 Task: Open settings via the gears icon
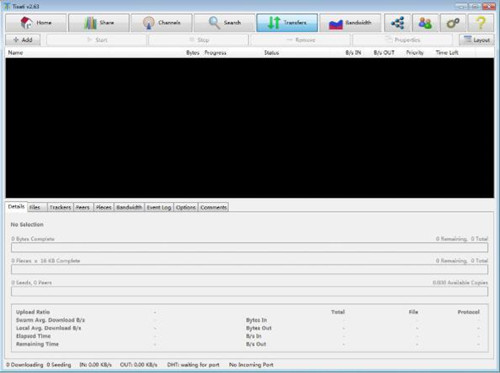pyautogui.click(x=453, y=23)
